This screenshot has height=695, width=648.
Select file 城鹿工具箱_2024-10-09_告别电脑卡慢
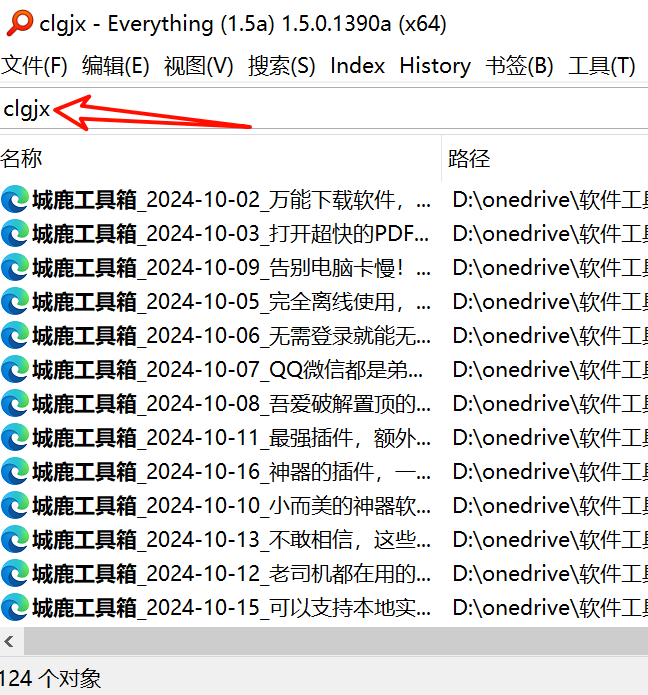point(231,268)
